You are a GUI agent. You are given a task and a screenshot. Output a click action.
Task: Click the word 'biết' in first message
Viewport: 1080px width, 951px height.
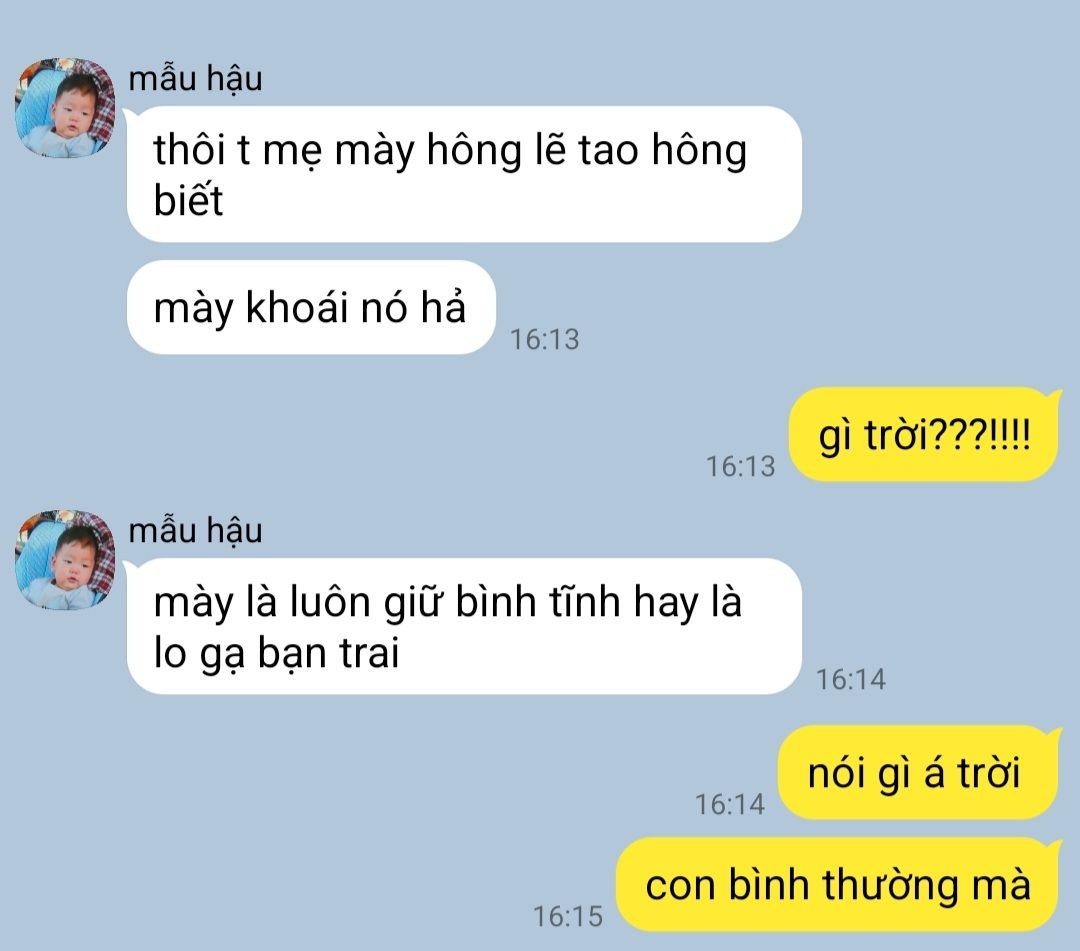[x=188, y=200]
